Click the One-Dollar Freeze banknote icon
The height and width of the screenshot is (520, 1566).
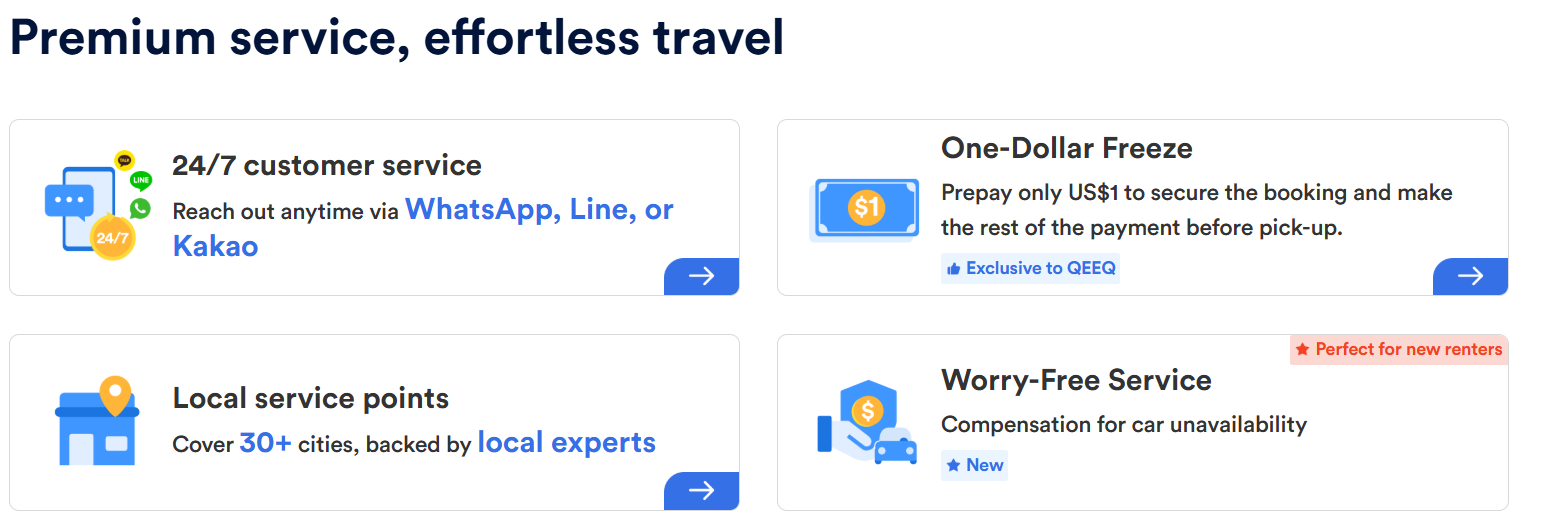click(866, 208)
